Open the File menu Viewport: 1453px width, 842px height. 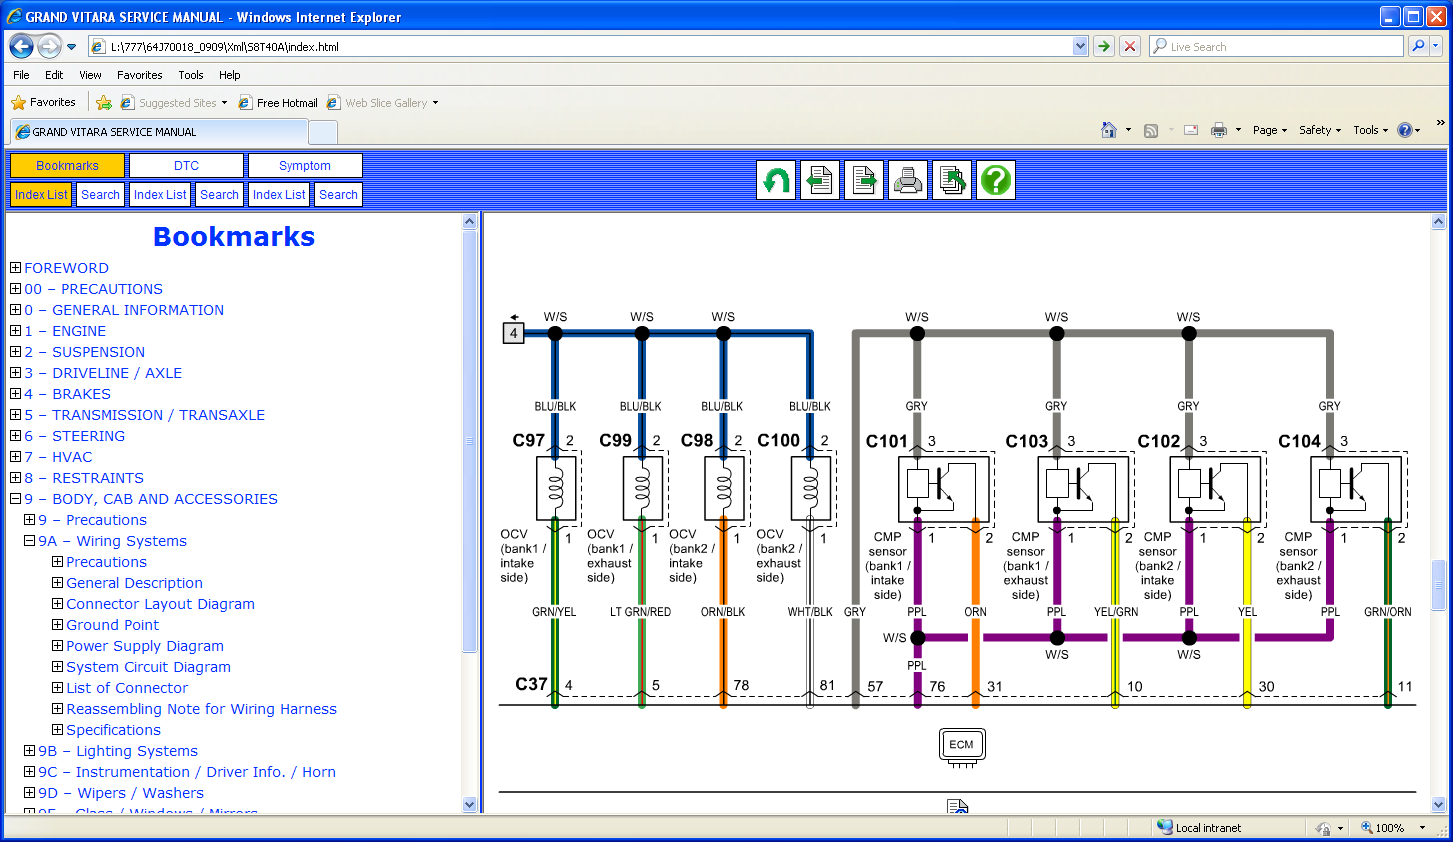(21, 75)
